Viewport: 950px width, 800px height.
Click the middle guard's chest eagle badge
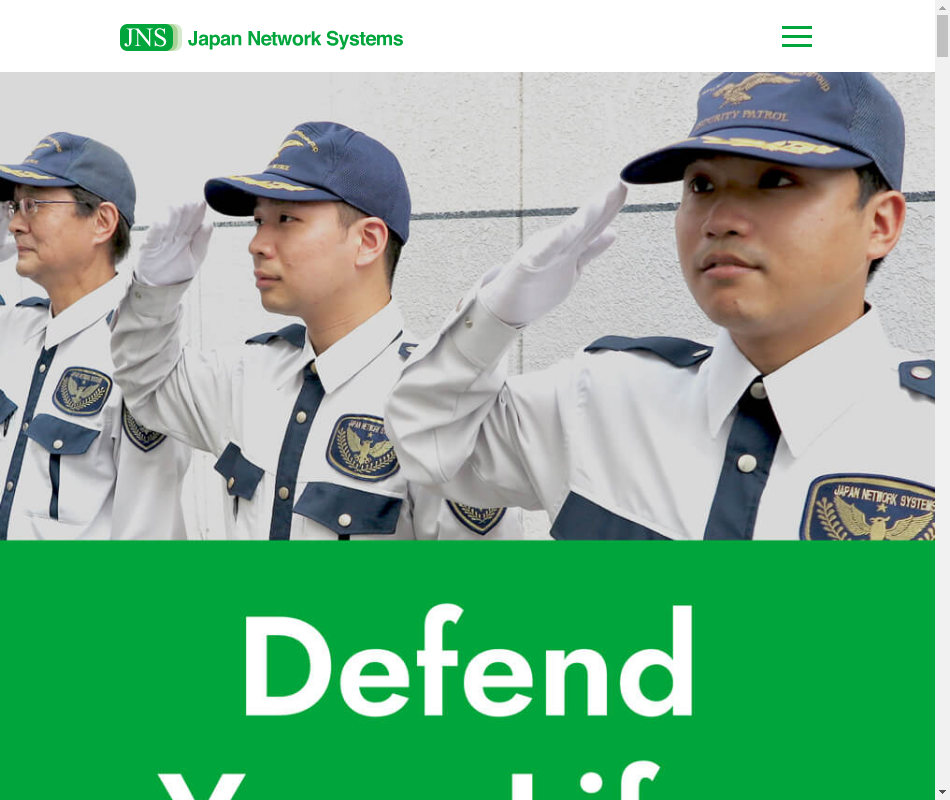click(x=362, y=447)
